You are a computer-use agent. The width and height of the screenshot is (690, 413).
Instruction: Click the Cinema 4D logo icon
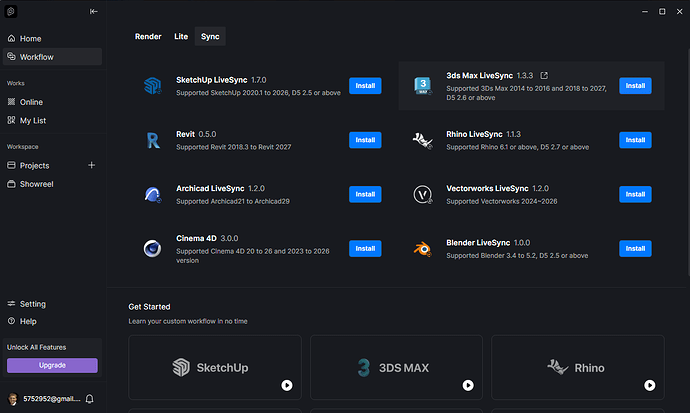tap(152, 249)
